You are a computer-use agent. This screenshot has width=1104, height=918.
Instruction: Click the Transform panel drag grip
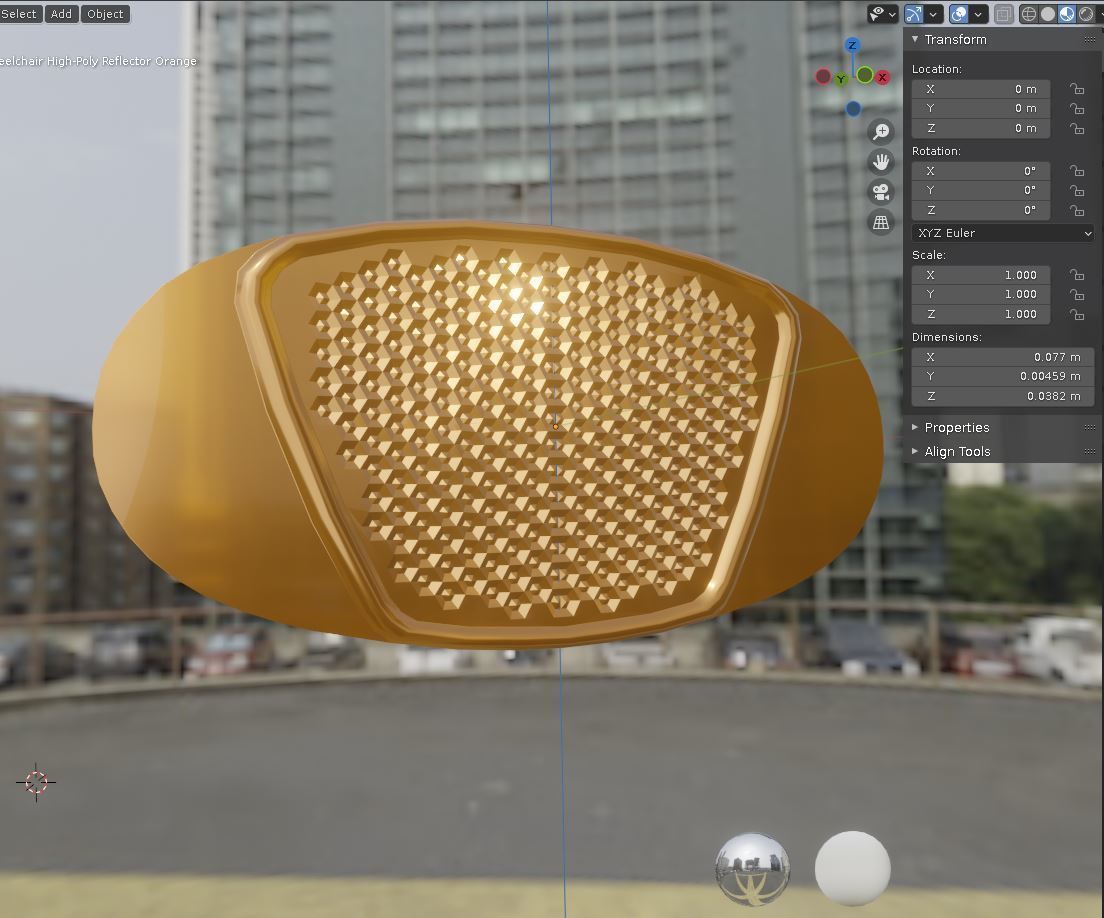[x=1090, y=40]
